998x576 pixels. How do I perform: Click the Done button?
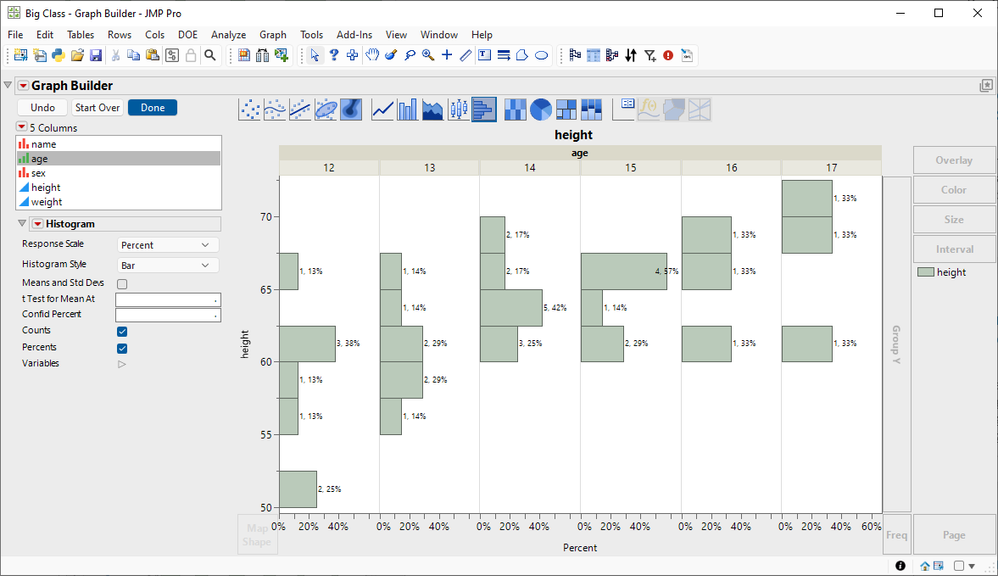click(x=153, y=108)
